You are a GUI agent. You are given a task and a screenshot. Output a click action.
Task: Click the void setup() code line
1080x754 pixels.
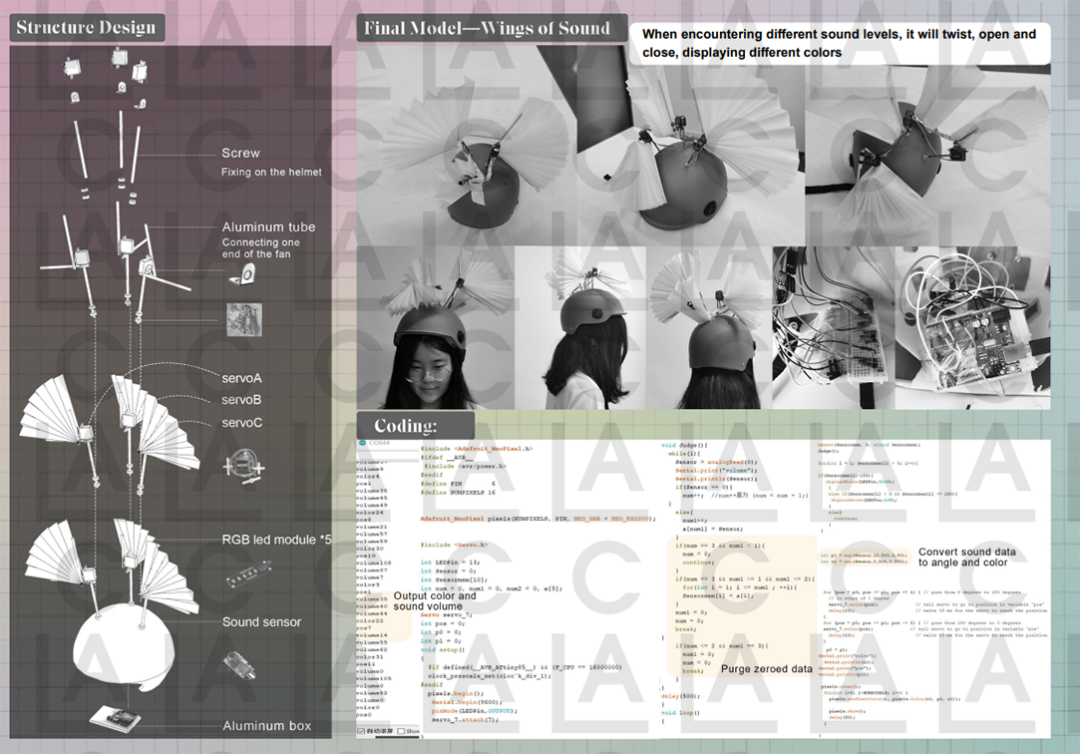(443, 650)
